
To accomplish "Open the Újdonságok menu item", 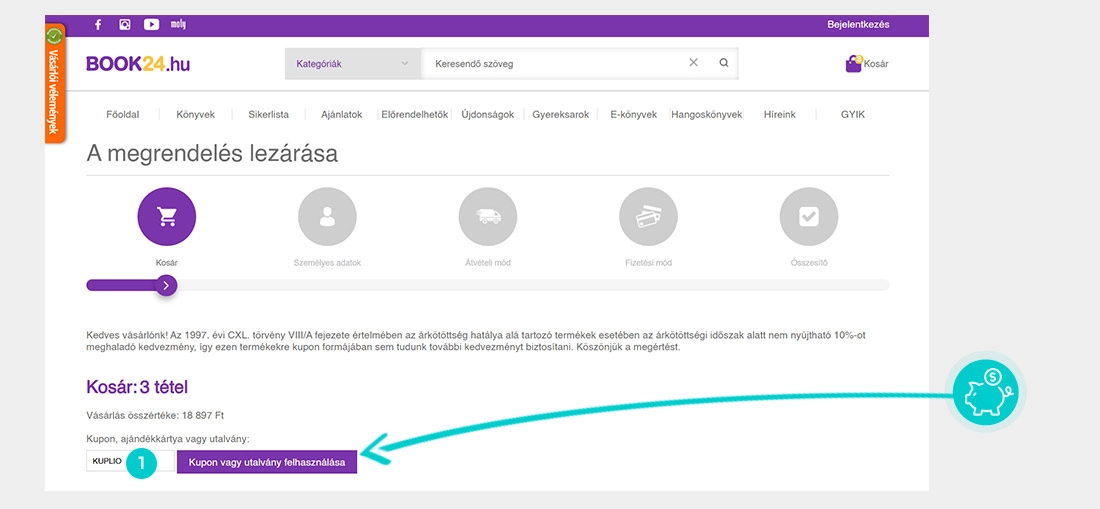I will pos(488,115).
